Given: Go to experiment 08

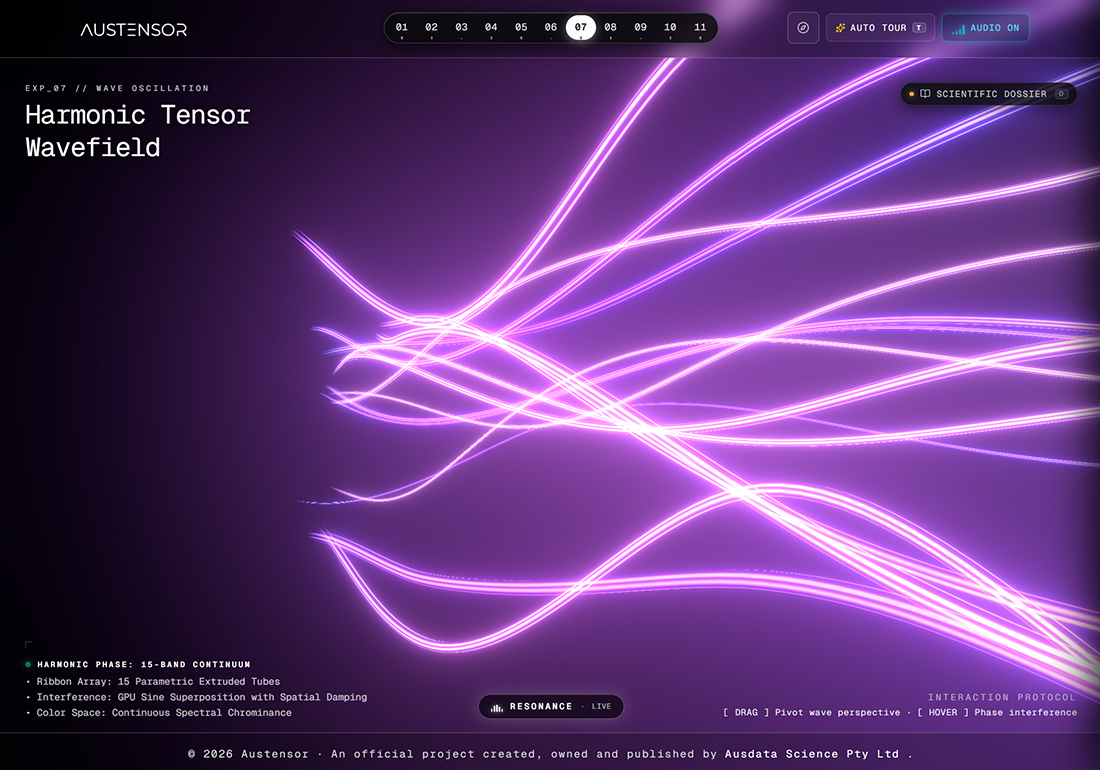Looking at the screenshot, I should (x=610, y=27).
